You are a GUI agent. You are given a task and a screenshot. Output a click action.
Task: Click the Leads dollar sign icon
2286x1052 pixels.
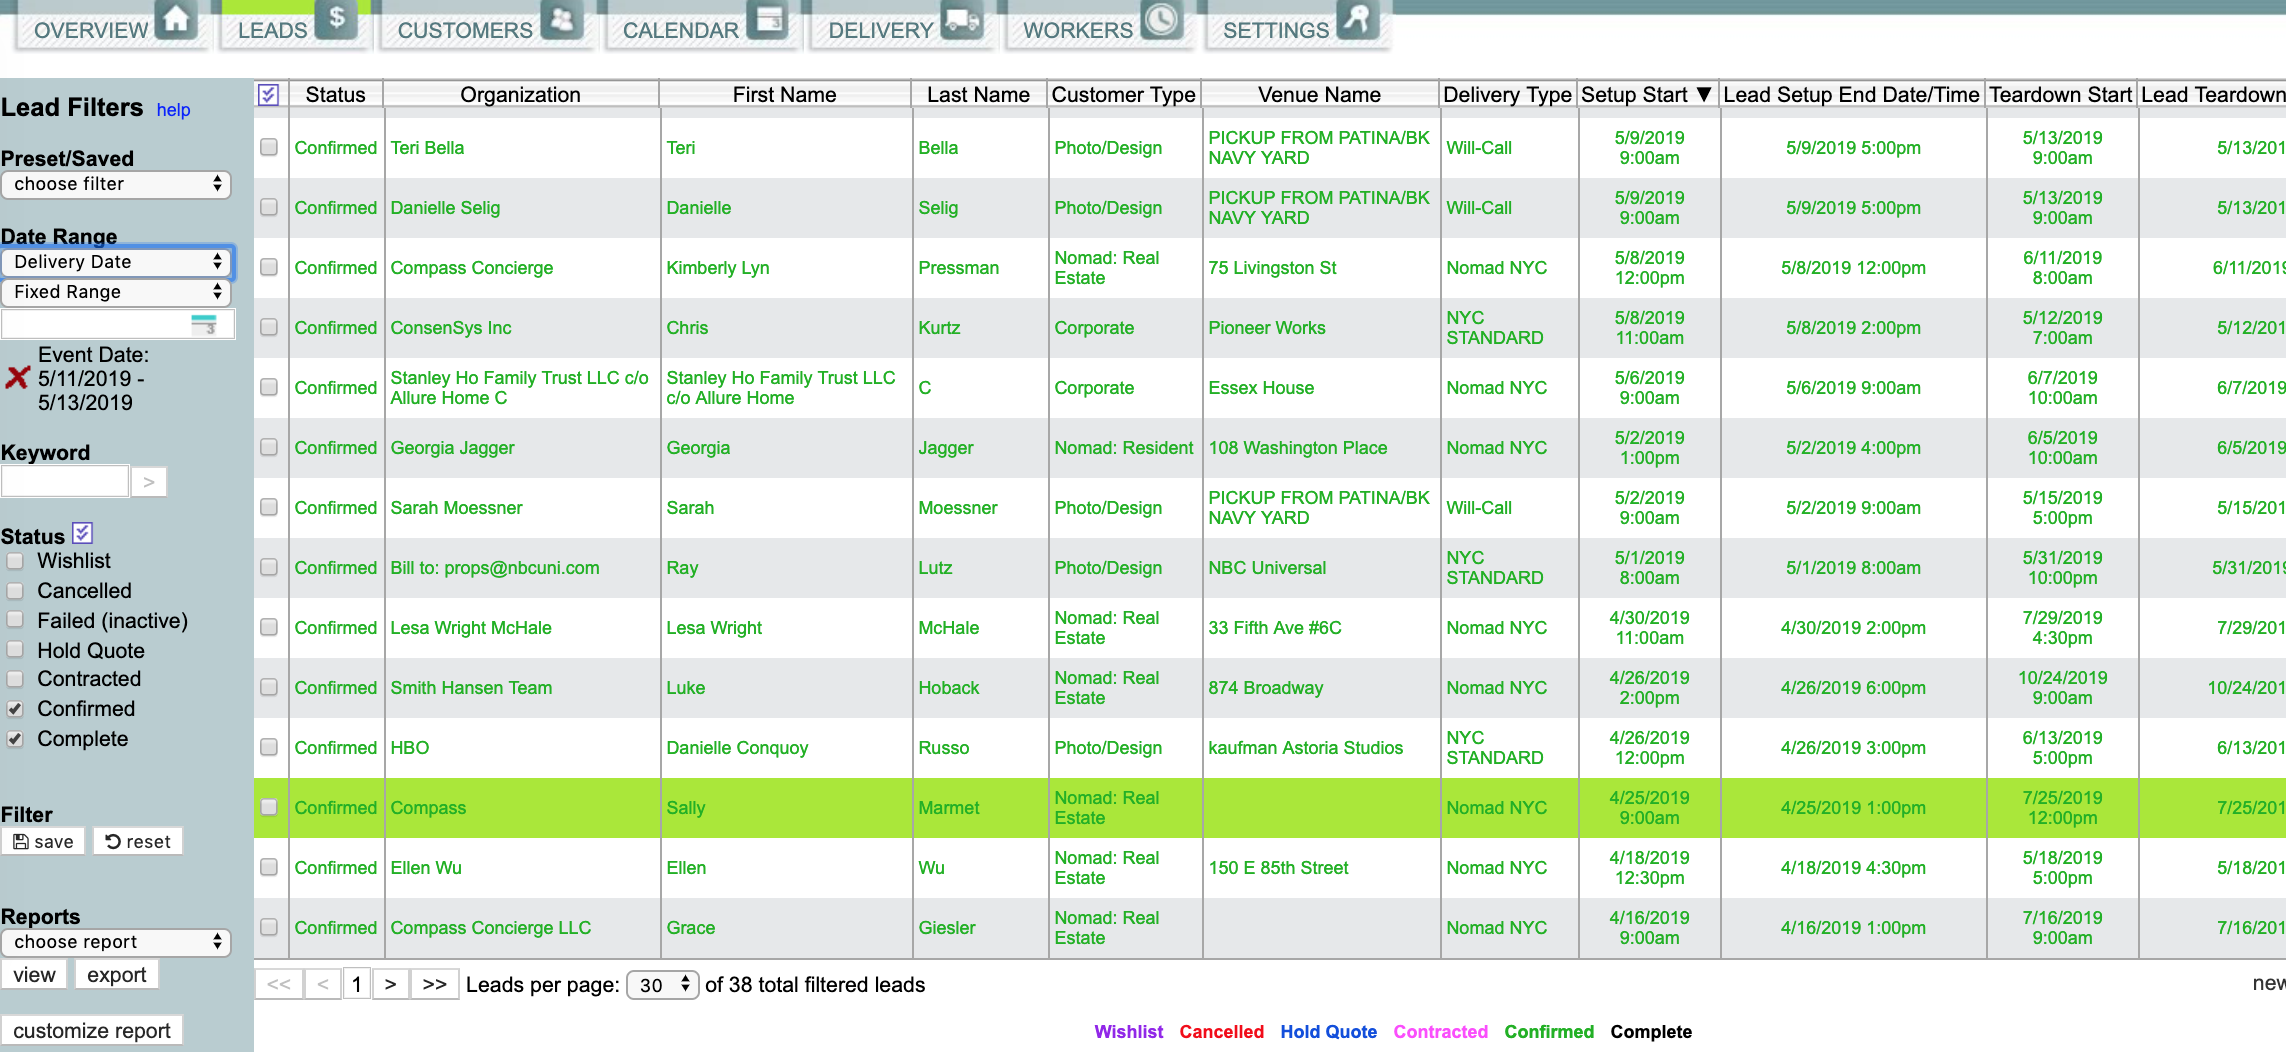pyautogui.click(x=336, y=19)
